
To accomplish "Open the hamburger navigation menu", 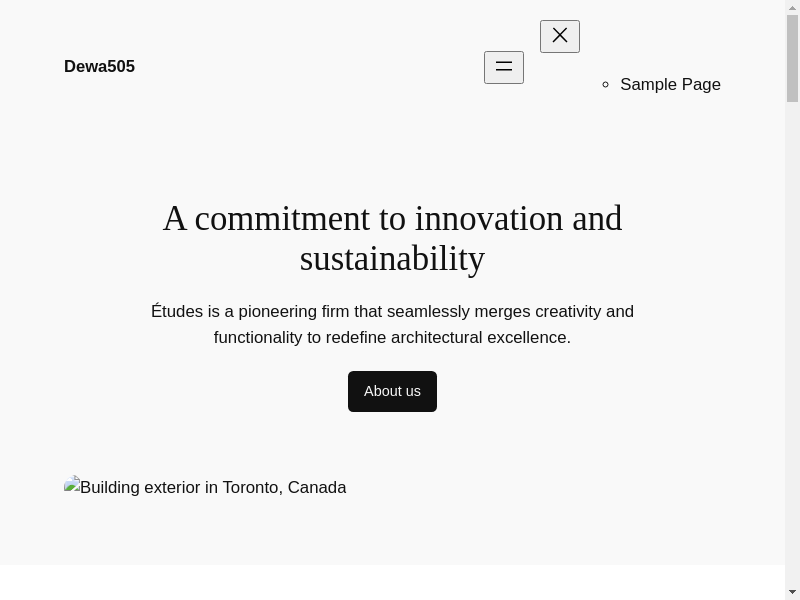I will (x=504, y=67).
